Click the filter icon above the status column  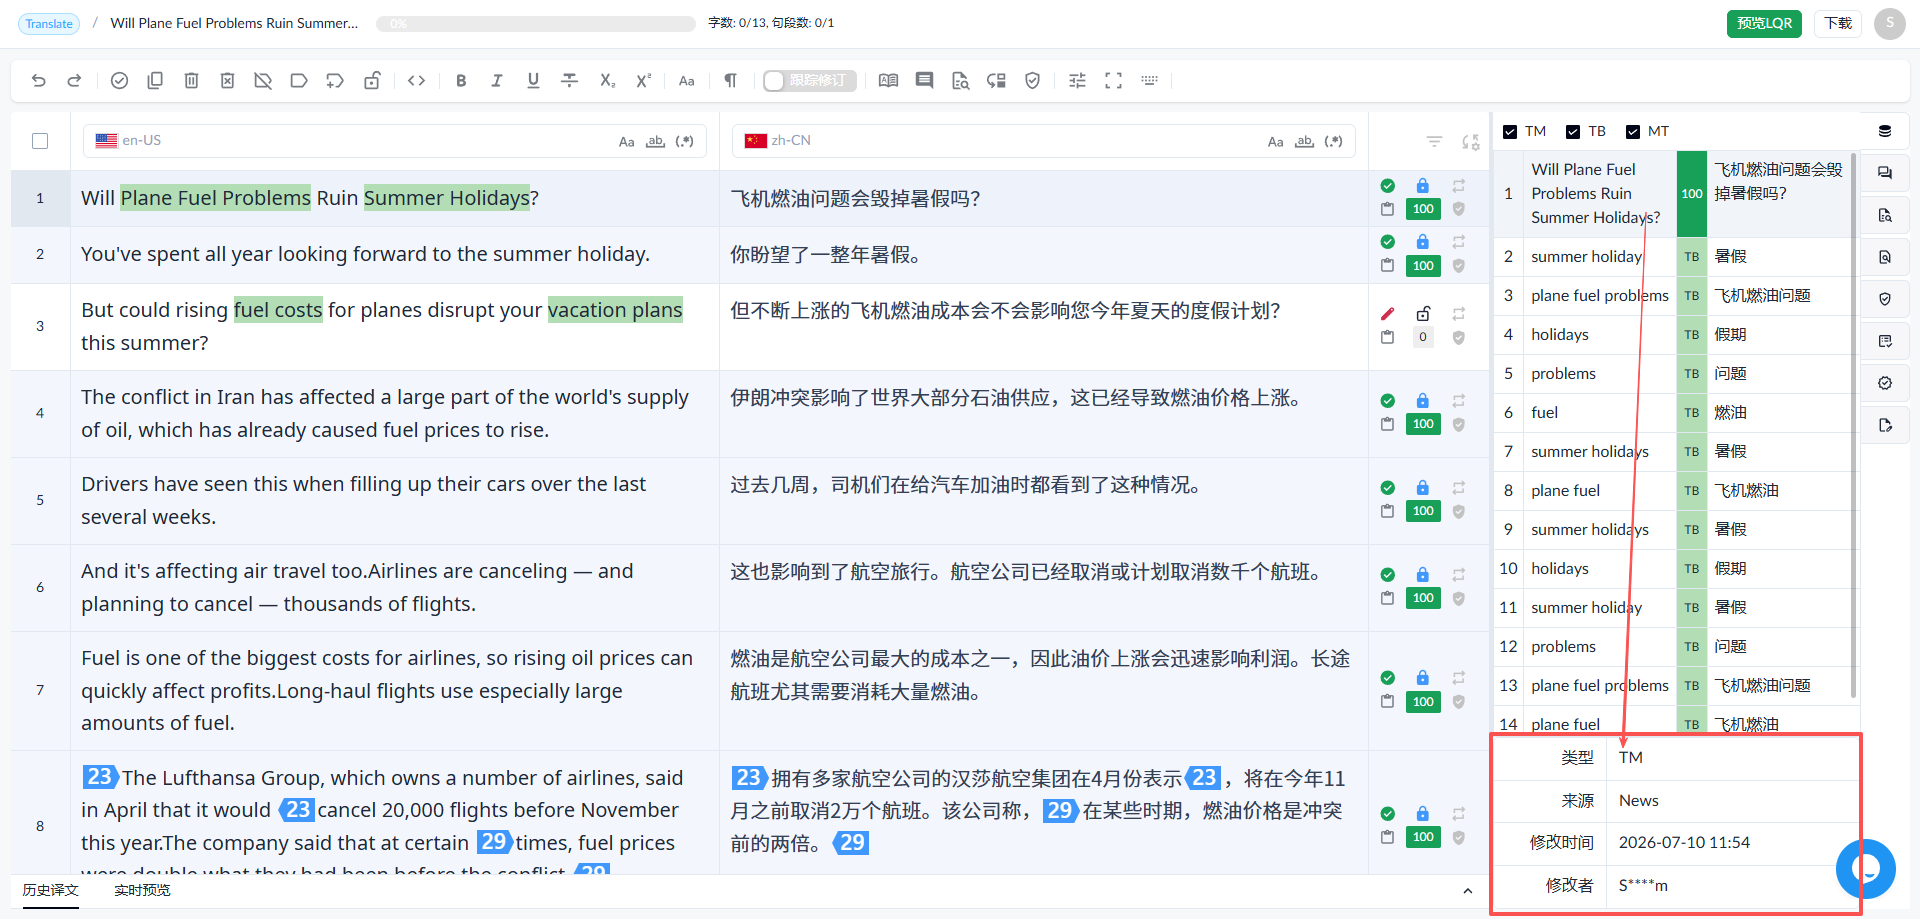[x=1434, y=142]
